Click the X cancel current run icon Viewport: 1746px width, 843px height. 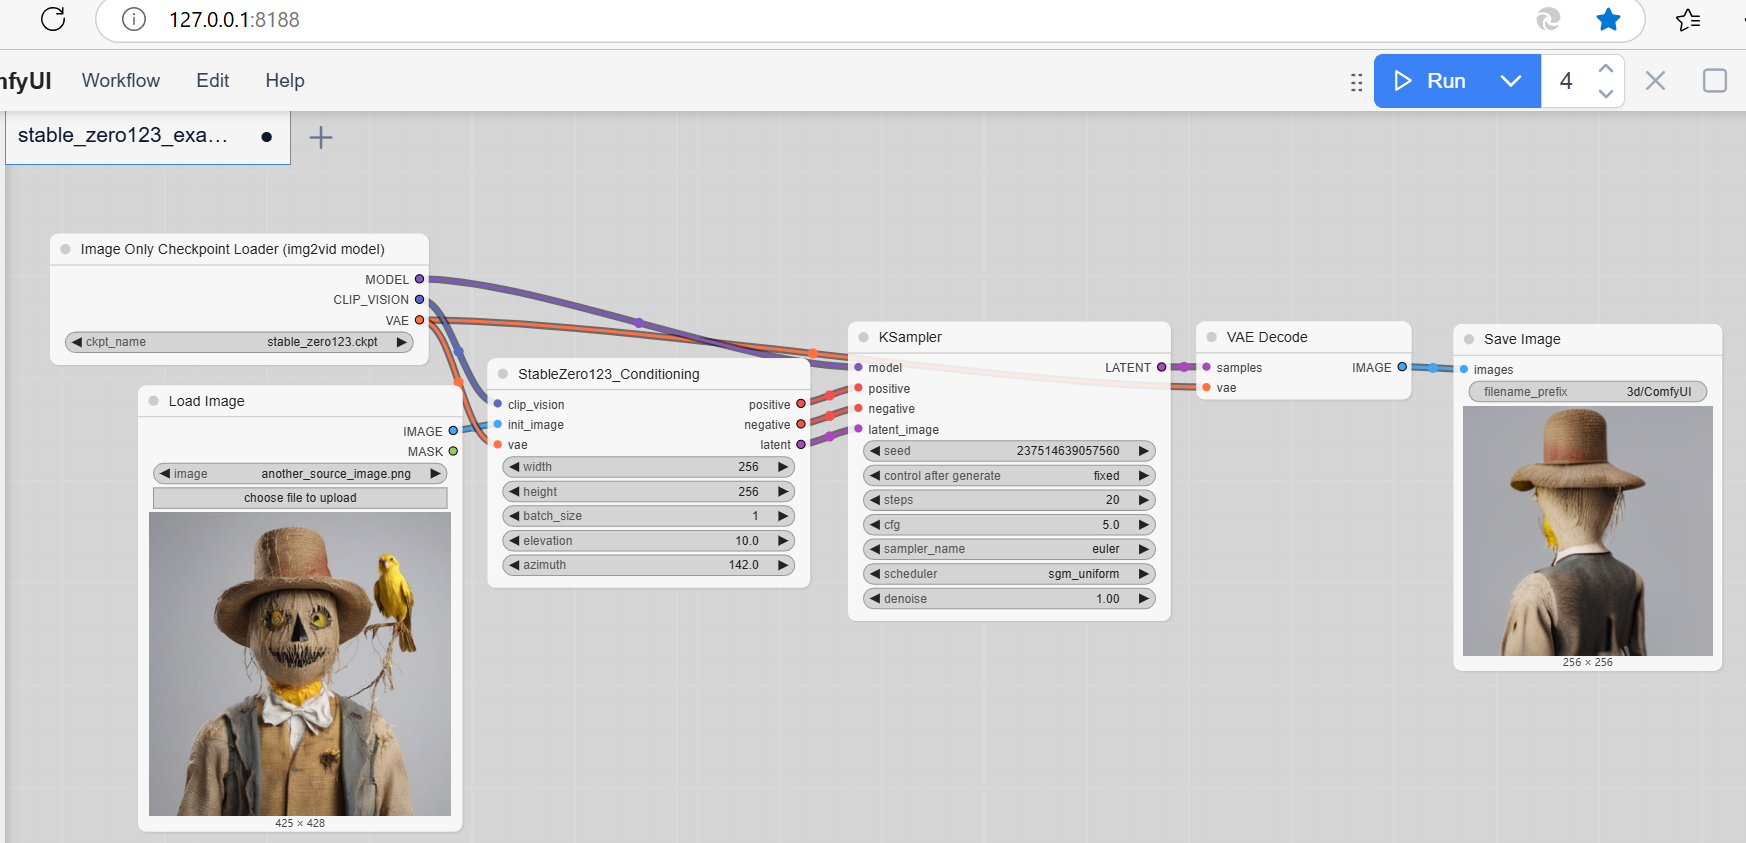1655,81
